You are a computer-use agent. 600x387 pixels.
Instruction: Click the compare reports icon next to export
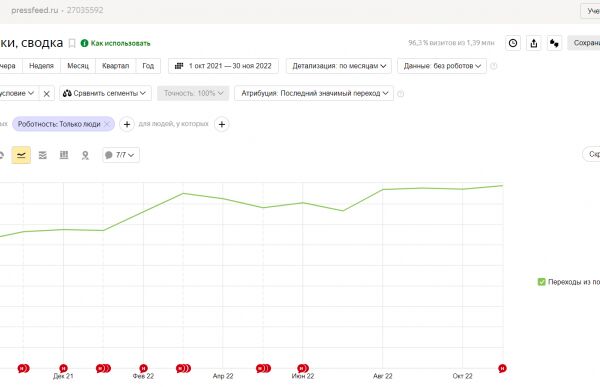coord(554,43)
